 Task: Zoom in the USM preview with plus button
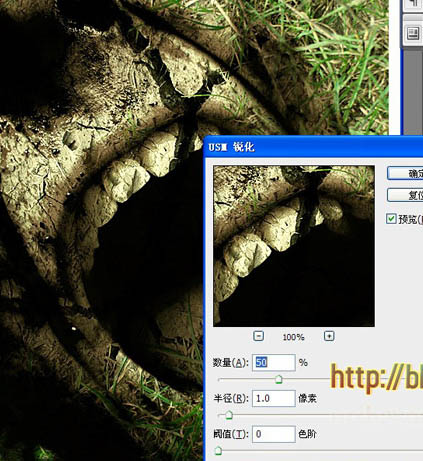click(x=329, y=336)
